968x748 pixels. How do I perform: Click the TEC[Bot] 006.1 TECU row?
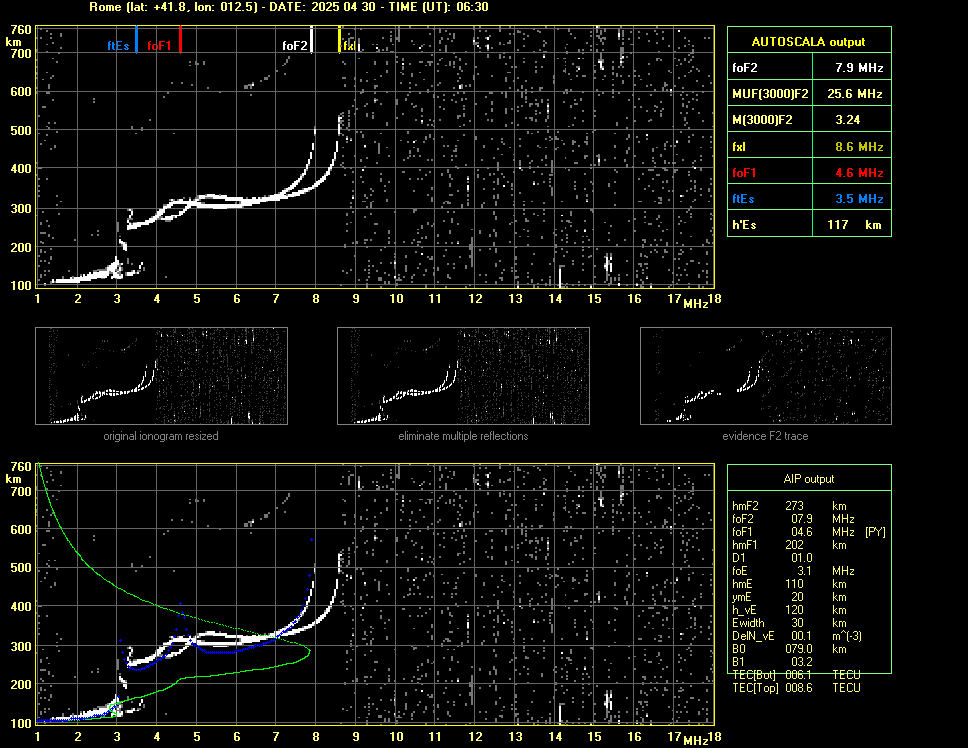(x=796, y=675)
